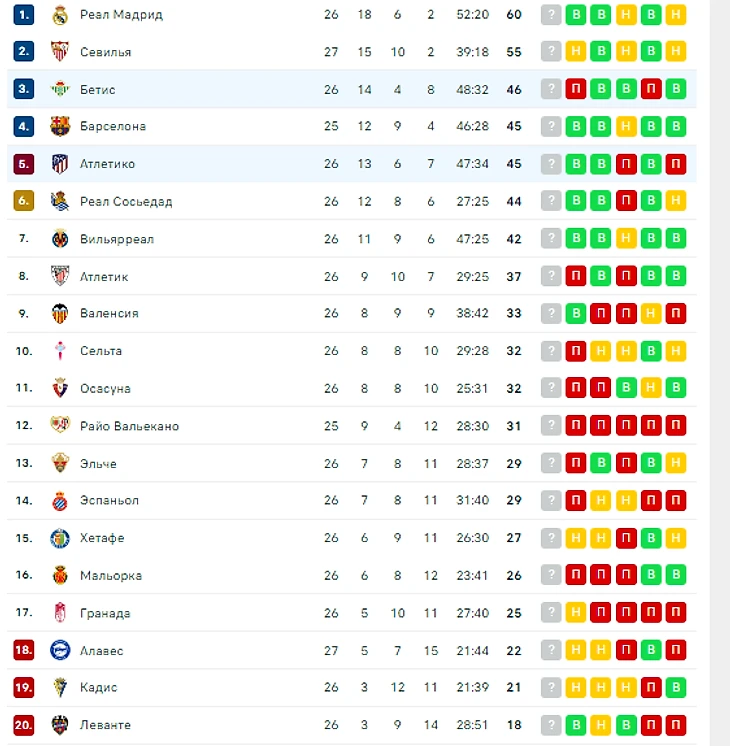
Task: Click the Villarreal club crest
Action: 60,238
